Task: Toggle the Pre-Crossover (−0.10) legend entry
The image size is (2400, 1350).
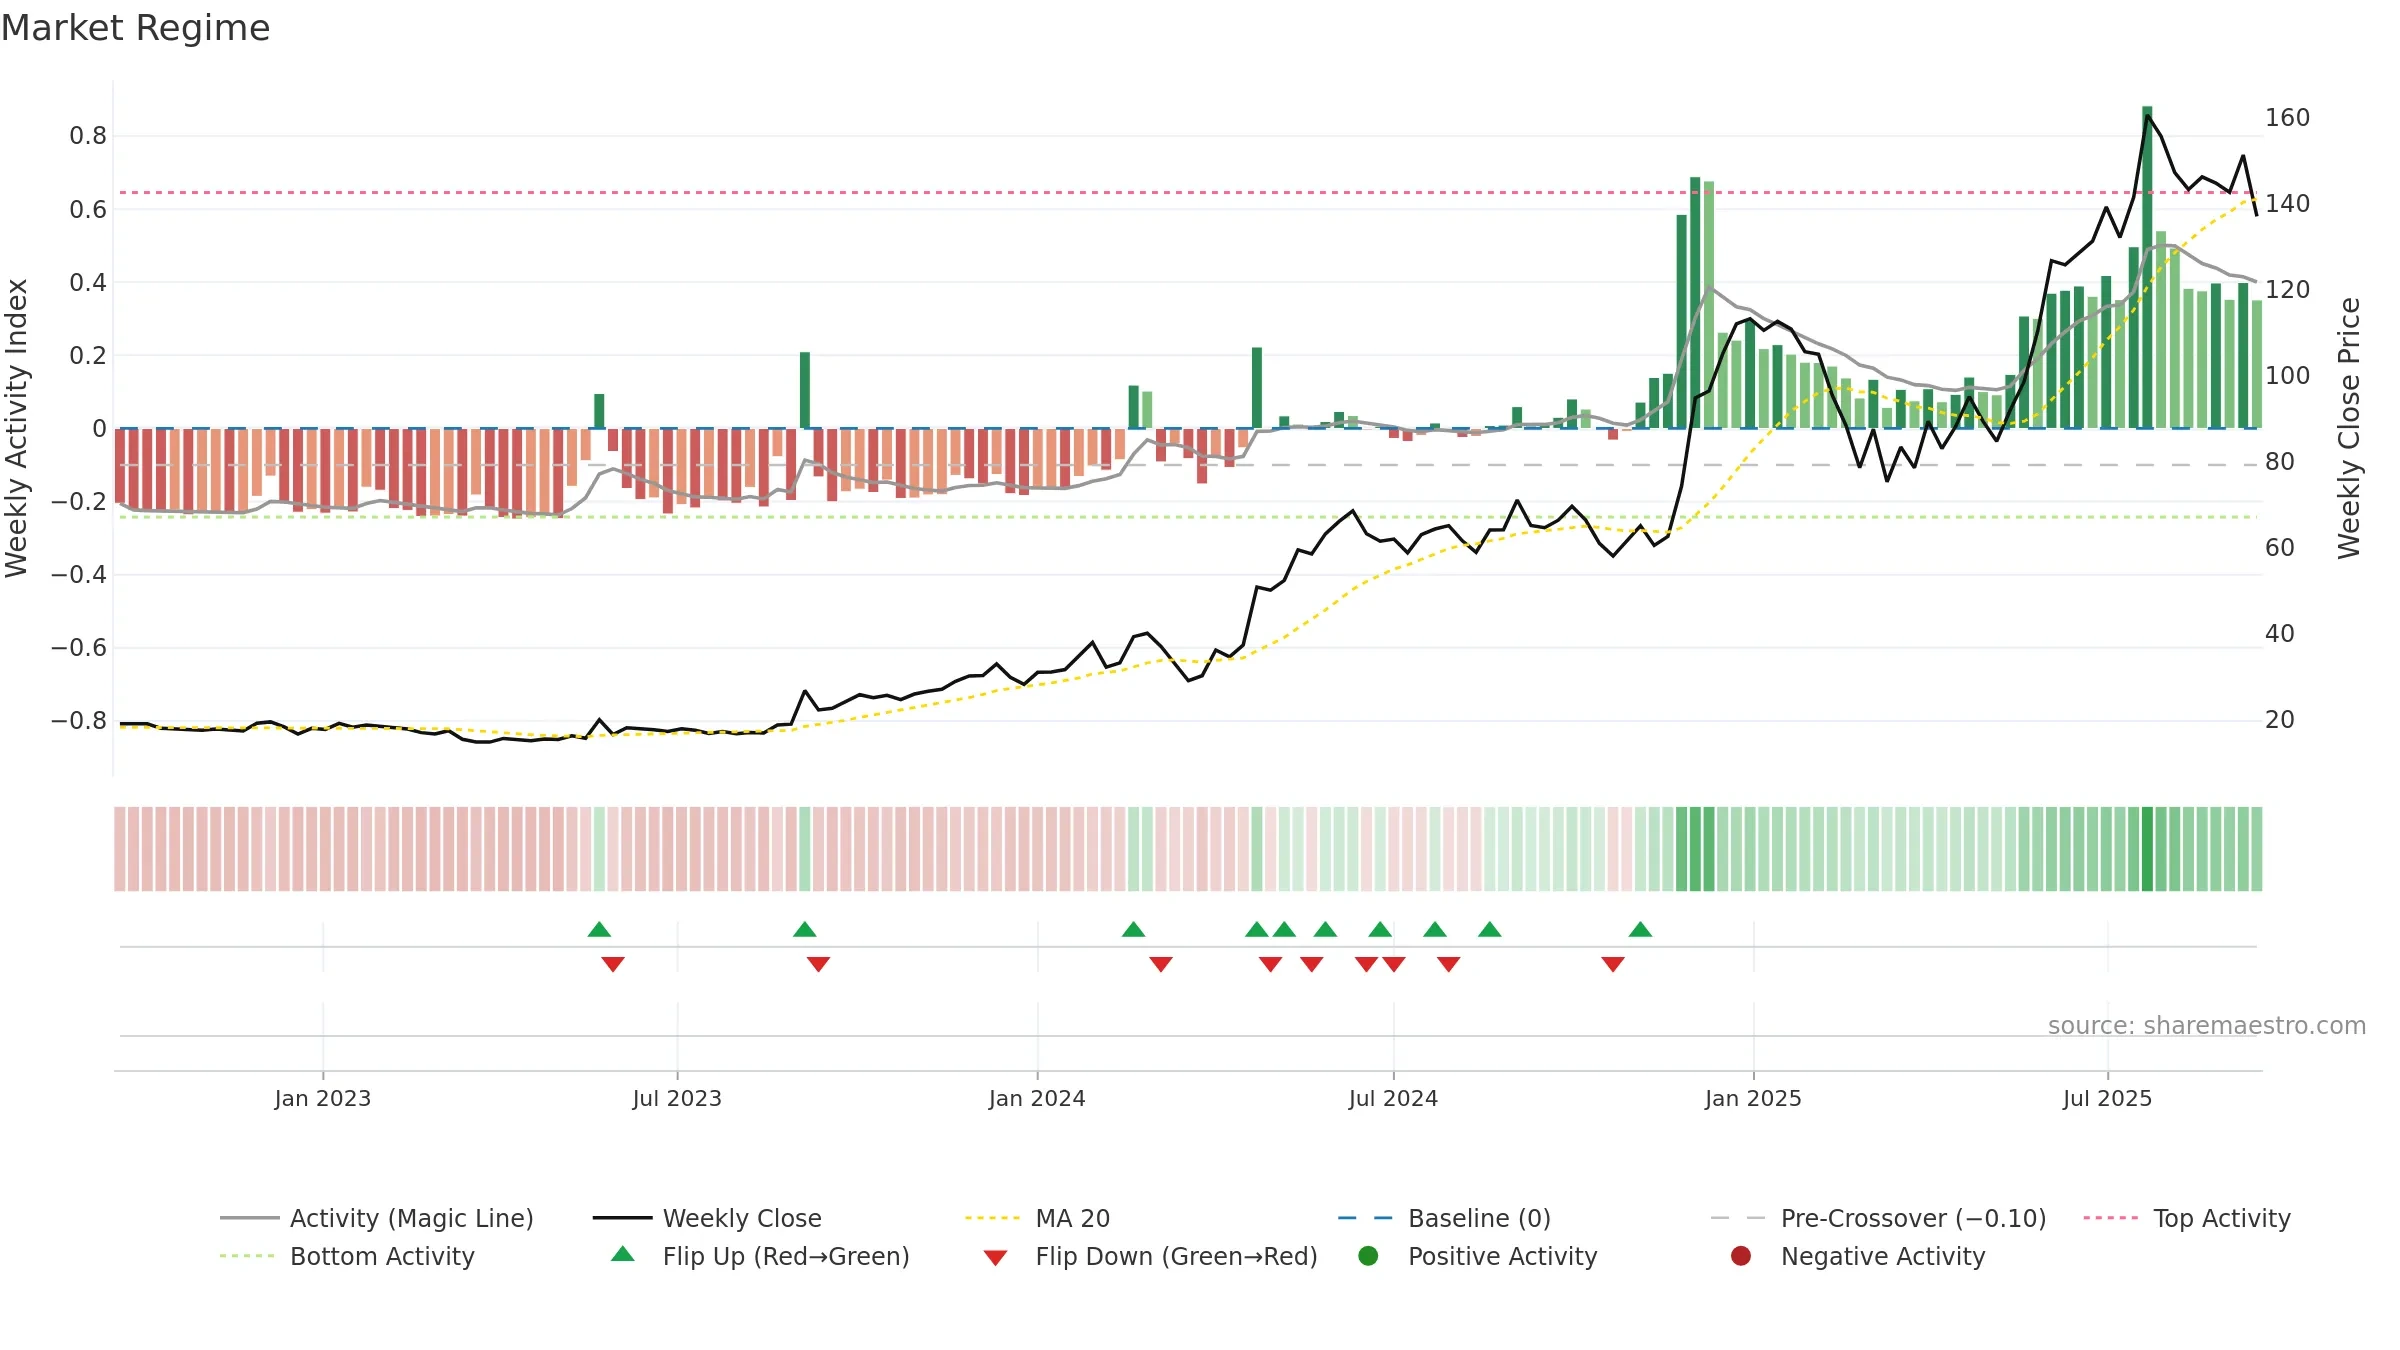Action: [1878, 1218]
